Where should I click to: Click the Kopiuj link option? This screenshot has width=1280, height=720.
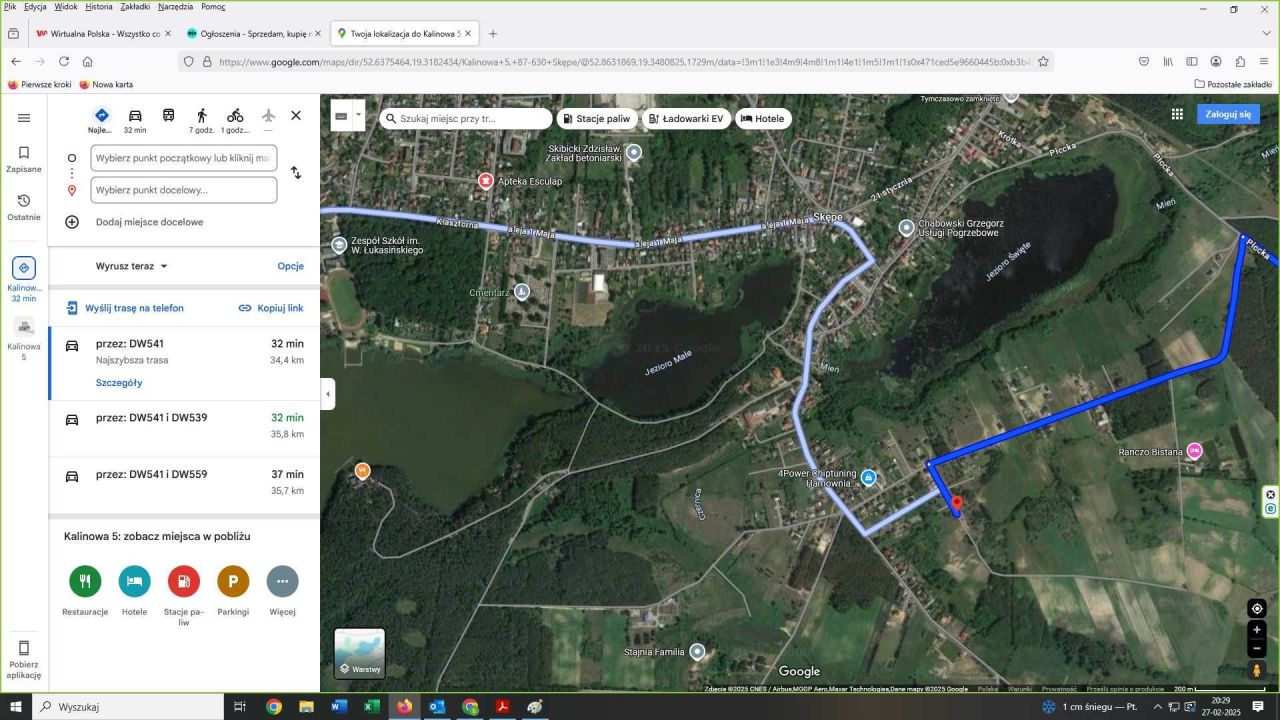(x=271, y=308)
